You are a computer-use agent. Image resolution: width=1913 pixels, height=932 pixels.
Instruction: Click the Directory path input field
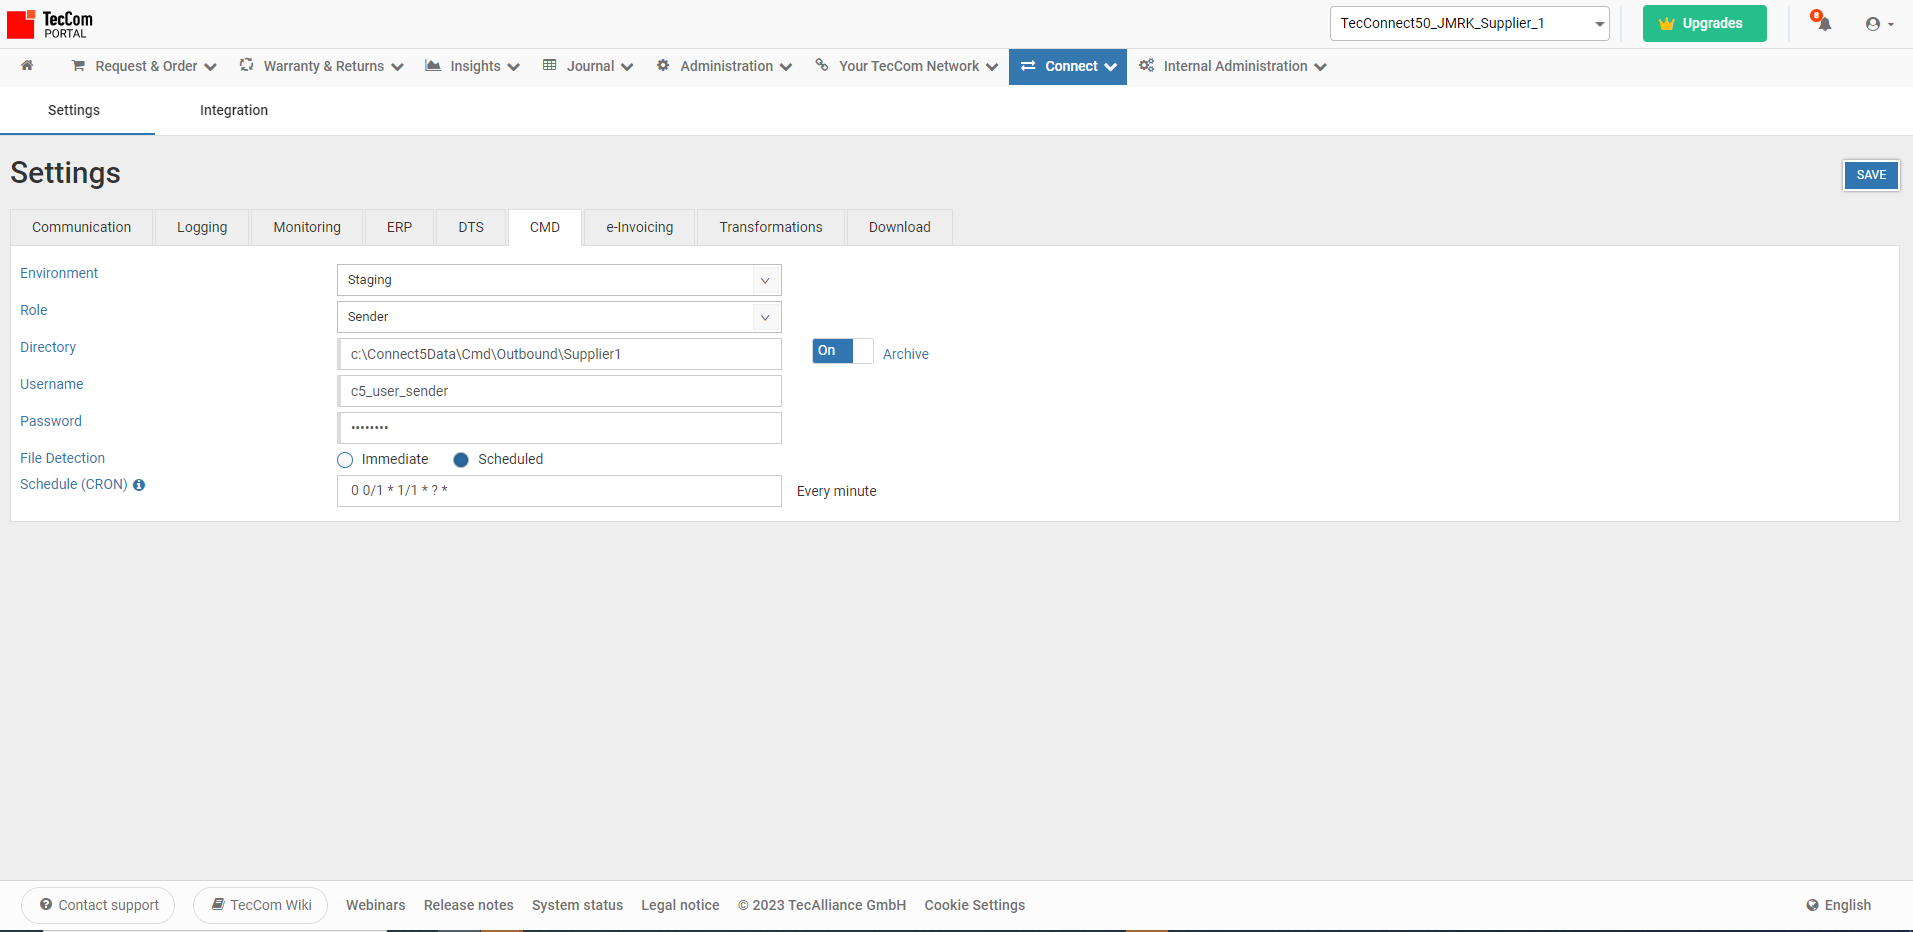(x=558, y=354)
